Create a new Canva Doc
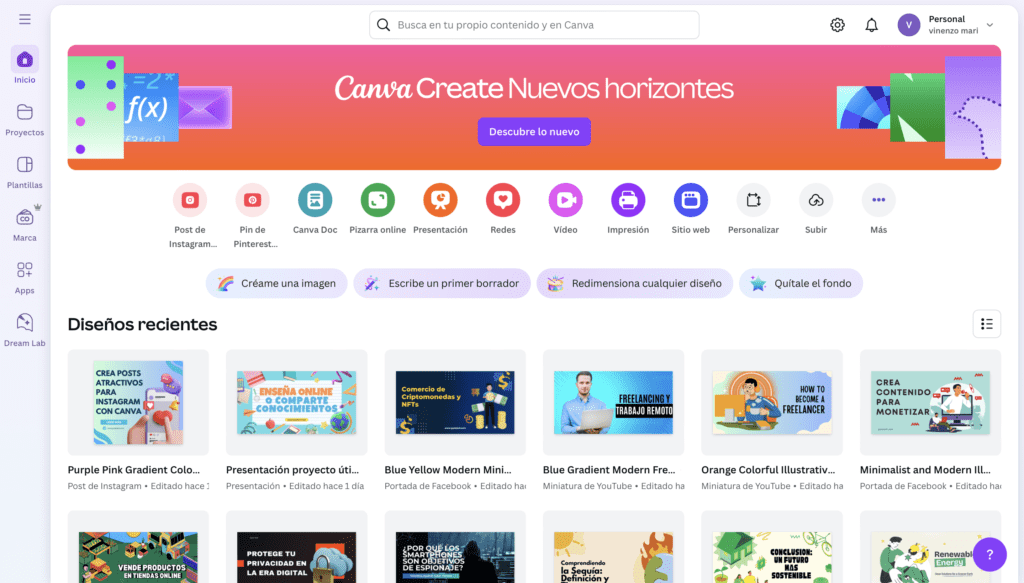Image resolution: width=1024 pixels, height=583 pixels. point(315,200)
